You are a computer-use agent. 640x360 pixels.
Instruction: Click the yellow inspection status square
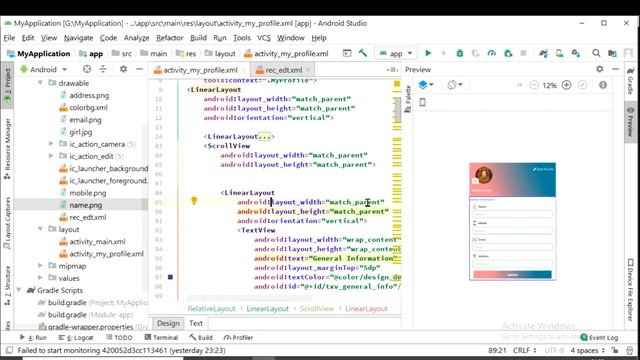(397, 84)
